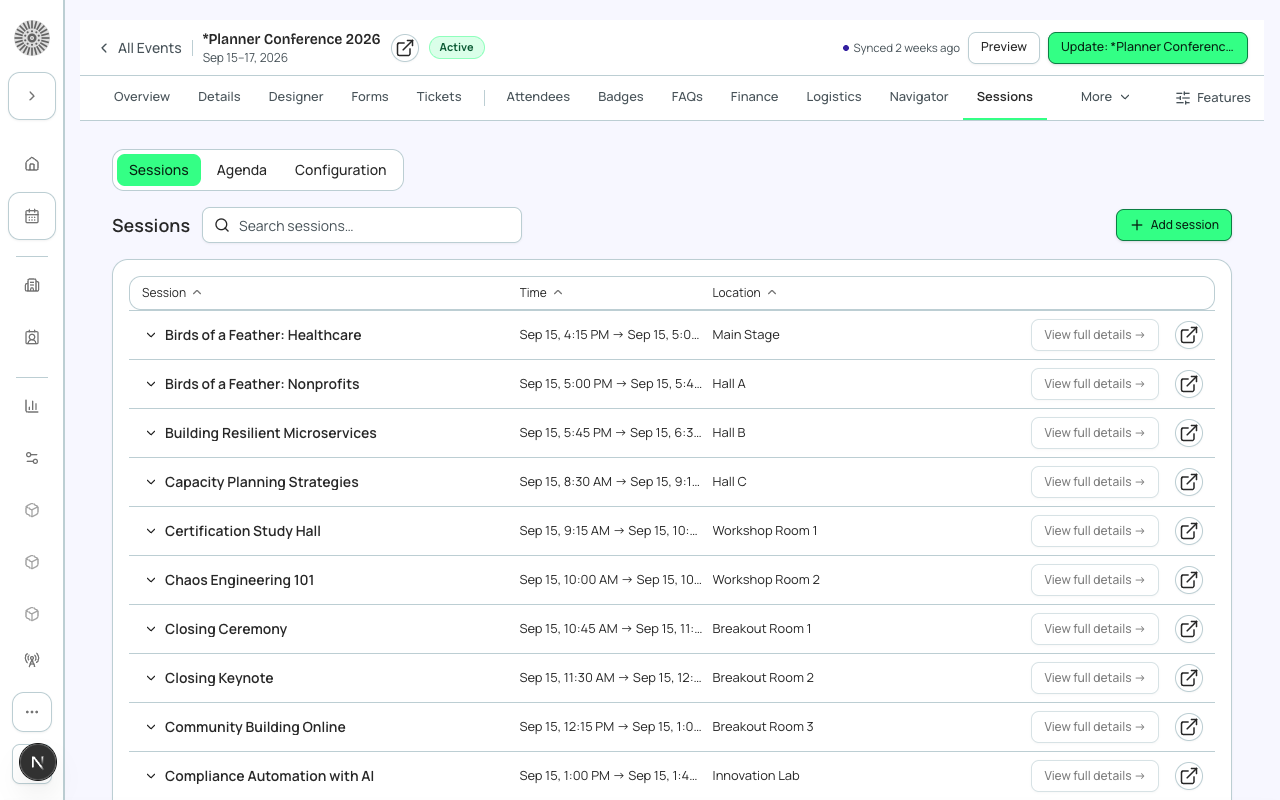Viewport: 1280px width, 800px height.
Task: Open Birds of a Feather: Nonprofits external link icon
Action: 1188,384
